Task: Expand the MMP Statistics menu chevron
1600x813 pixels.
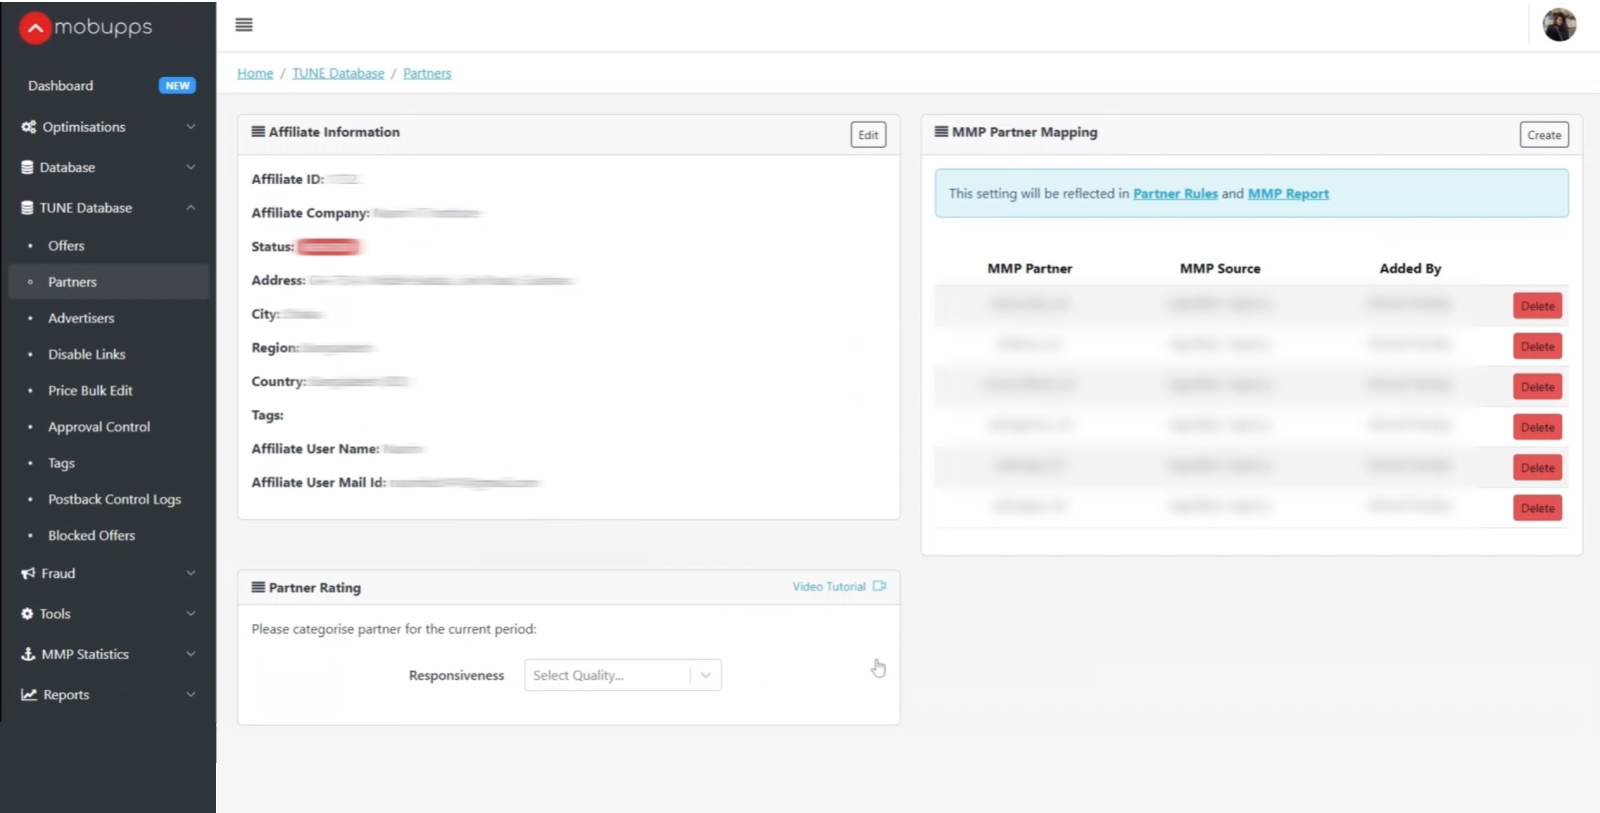Action: [x=191, y=654]
